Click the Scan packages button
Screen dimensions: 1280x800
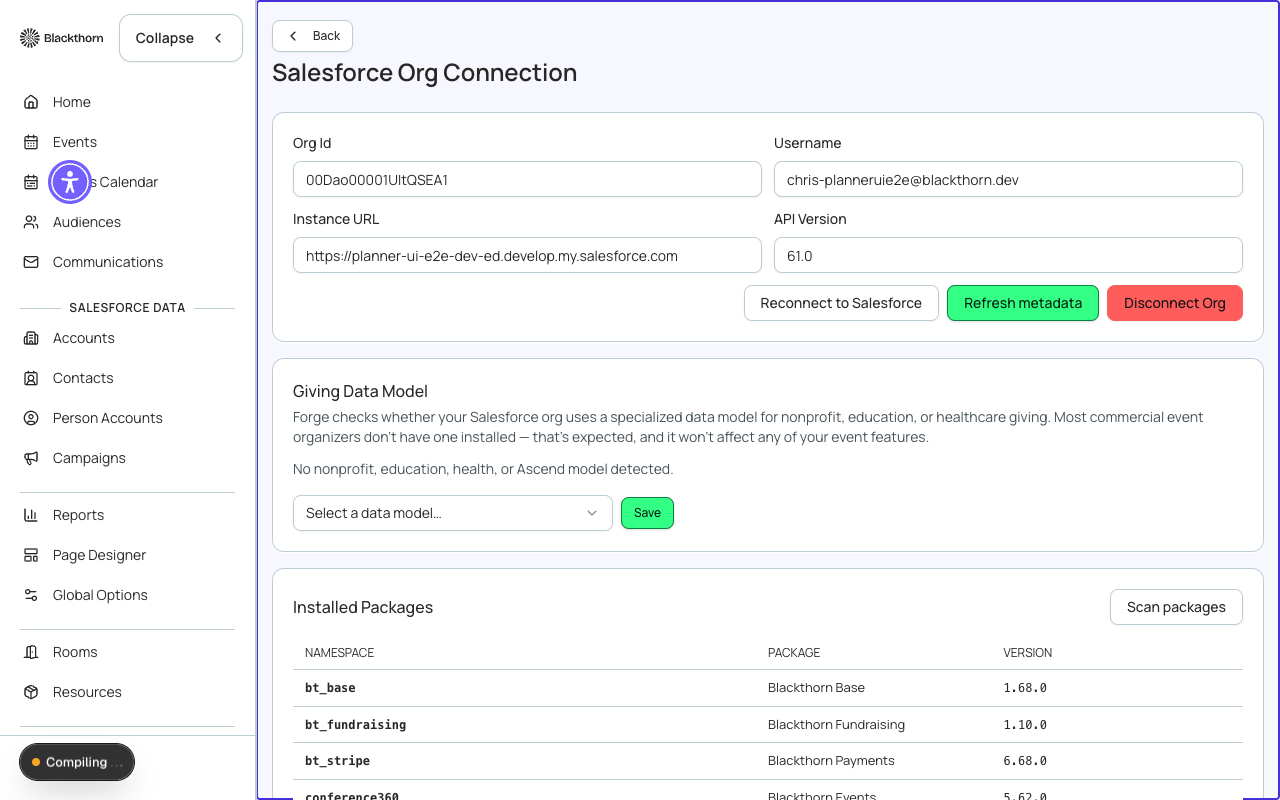pos(1176,607)
